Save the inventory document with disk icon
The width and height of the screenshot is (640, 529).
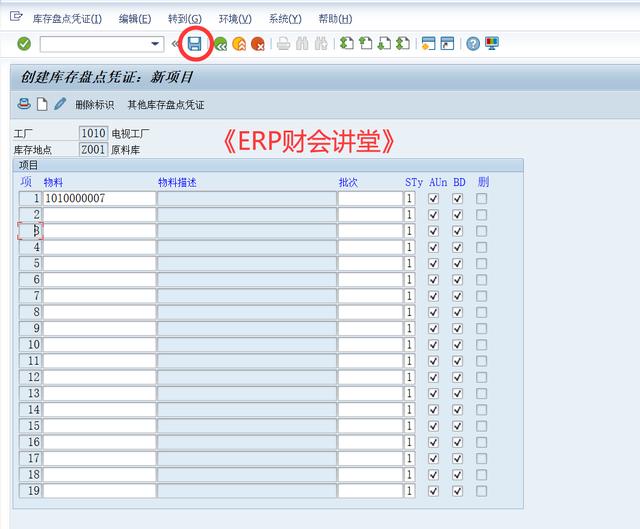click(194, 43)
